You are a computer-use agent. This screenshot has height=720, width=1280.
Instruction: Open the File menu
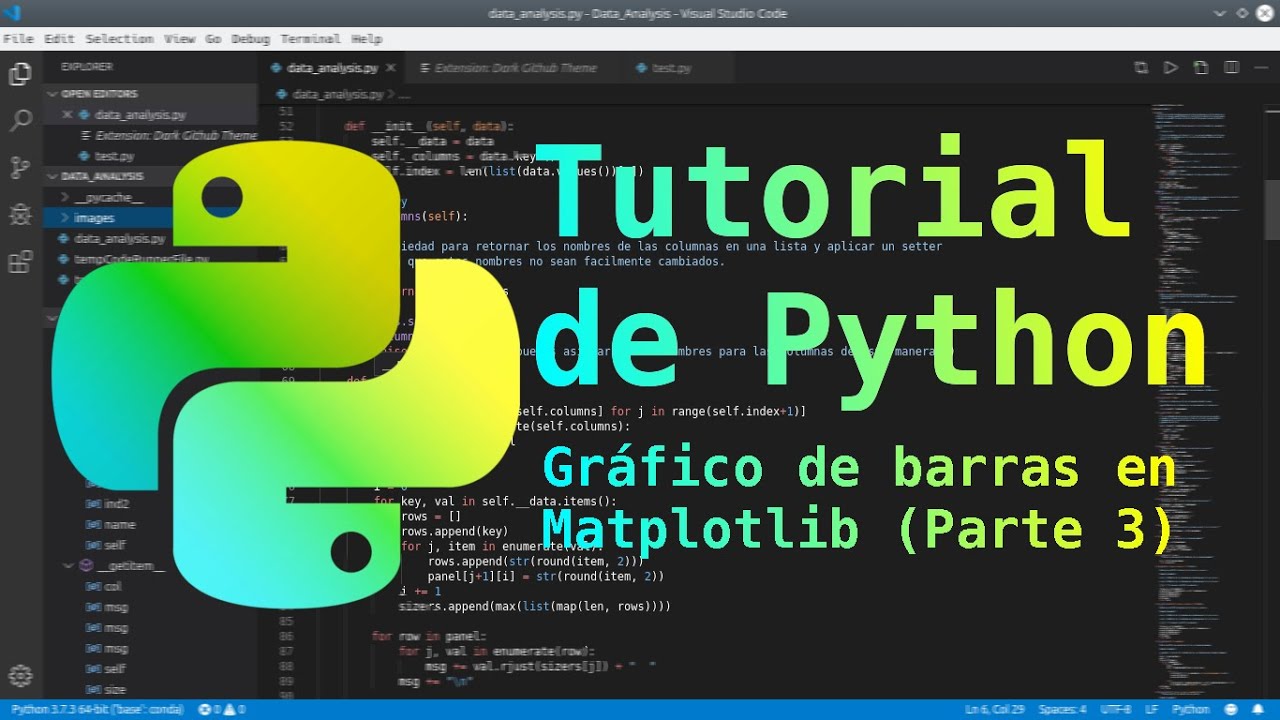pos(18,38)
